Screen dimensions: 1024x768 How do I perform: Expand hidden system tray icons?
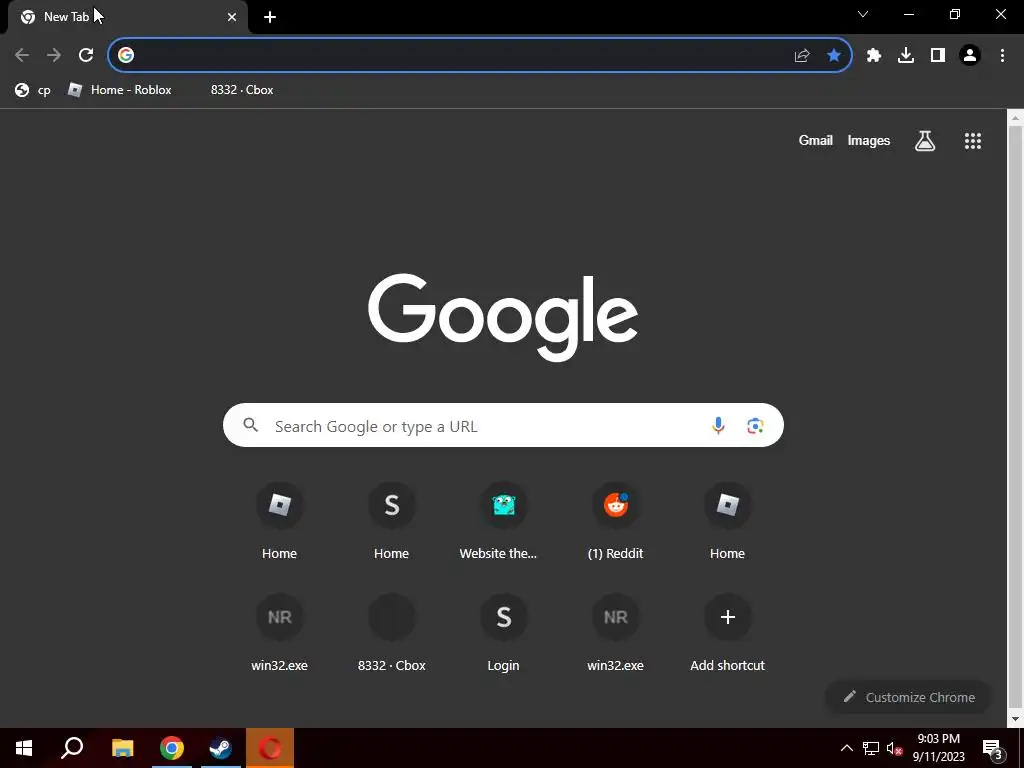[x=846, y=748]
